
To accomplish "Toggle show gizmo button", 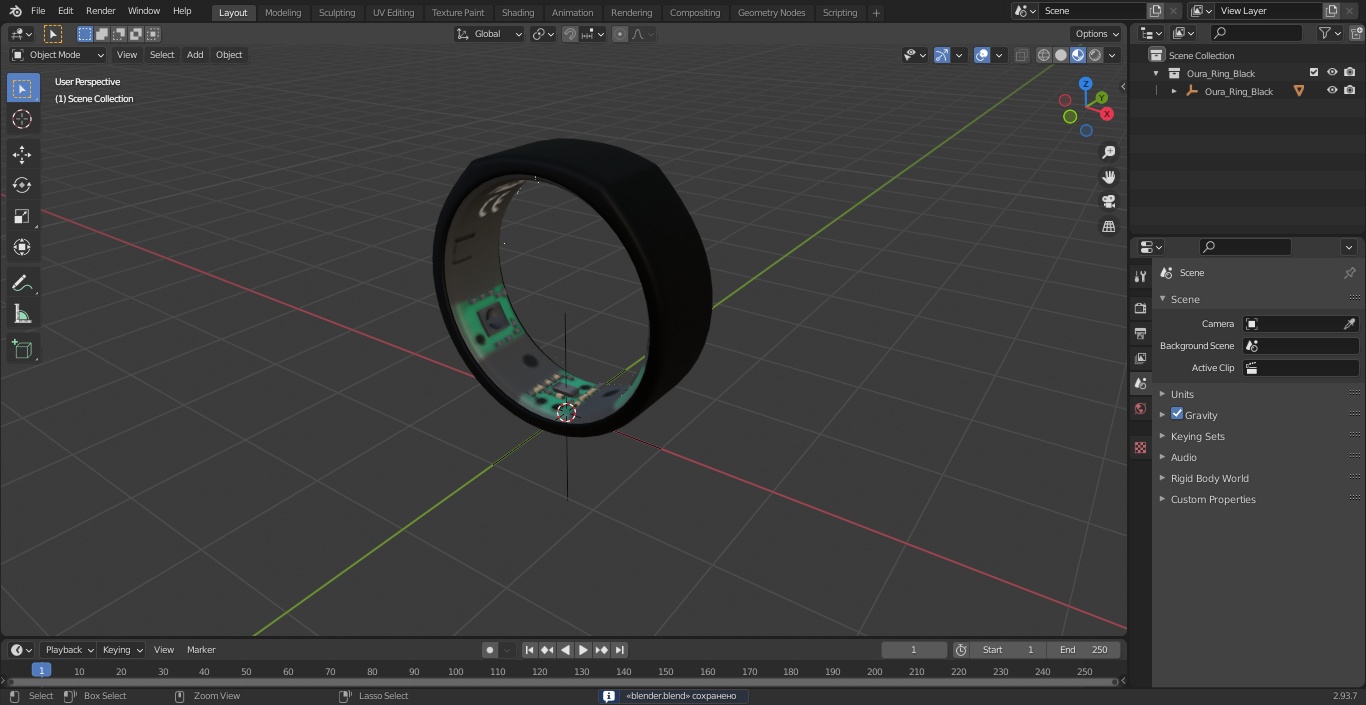I will click(942, 55).
